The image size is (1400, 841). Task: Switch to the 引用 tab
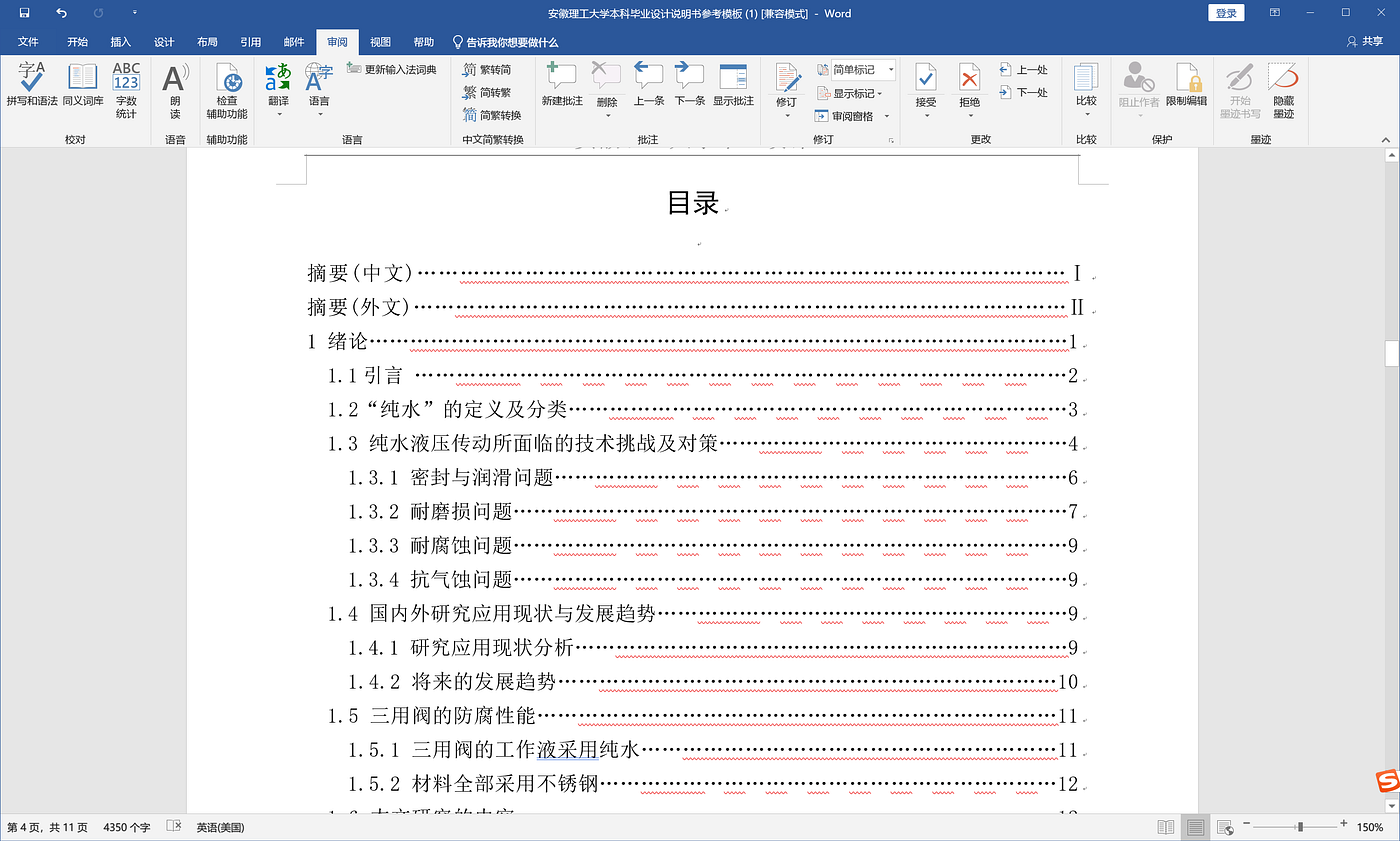point(250,42)
